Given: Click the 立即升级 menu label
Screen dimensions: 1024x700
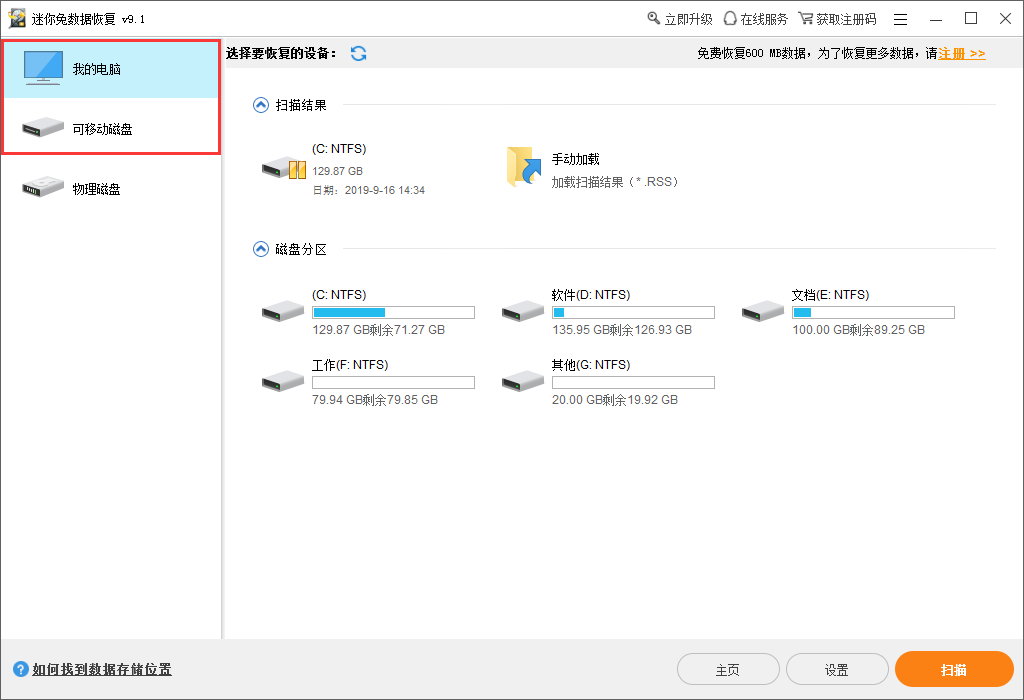Looking at the screenshot, I should point(688,20).
